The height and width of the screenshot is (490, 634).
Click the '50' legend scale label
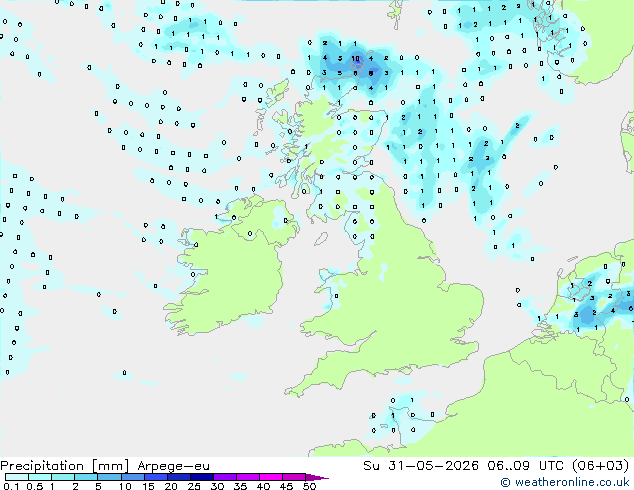click(x=309, y=486)
